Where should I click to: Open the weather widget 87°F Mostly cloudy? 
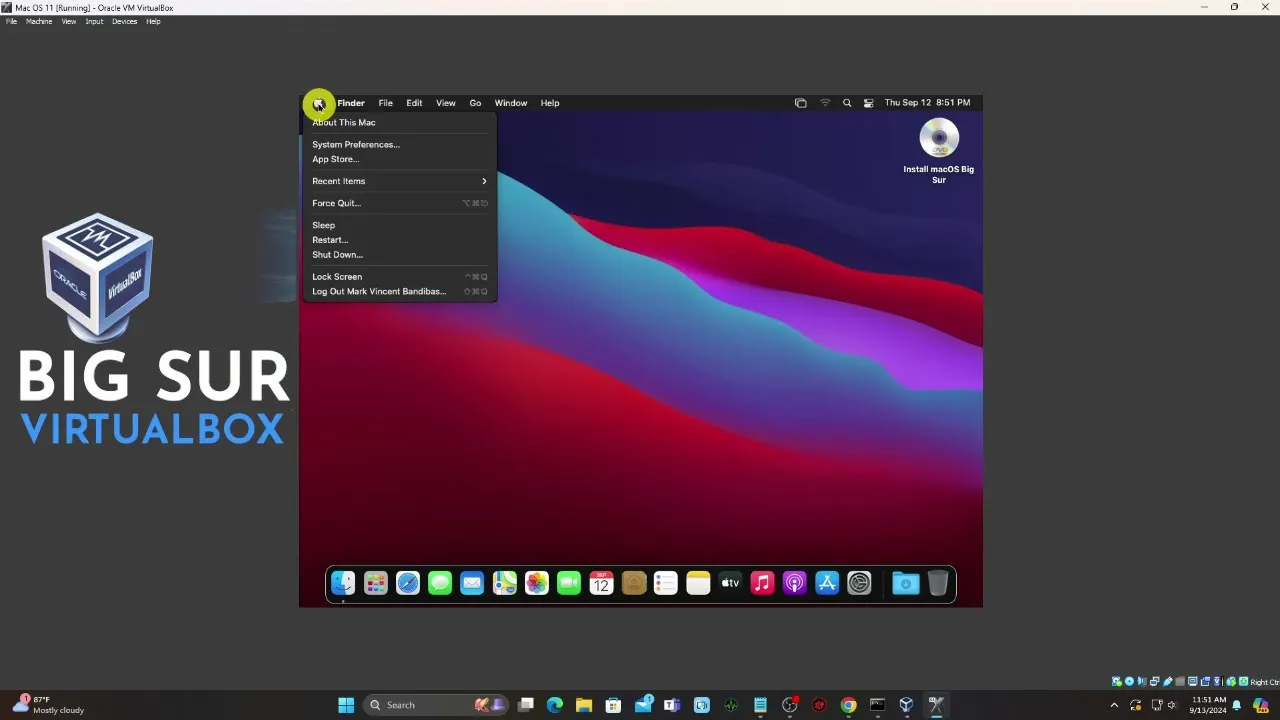tap(49, 705)
